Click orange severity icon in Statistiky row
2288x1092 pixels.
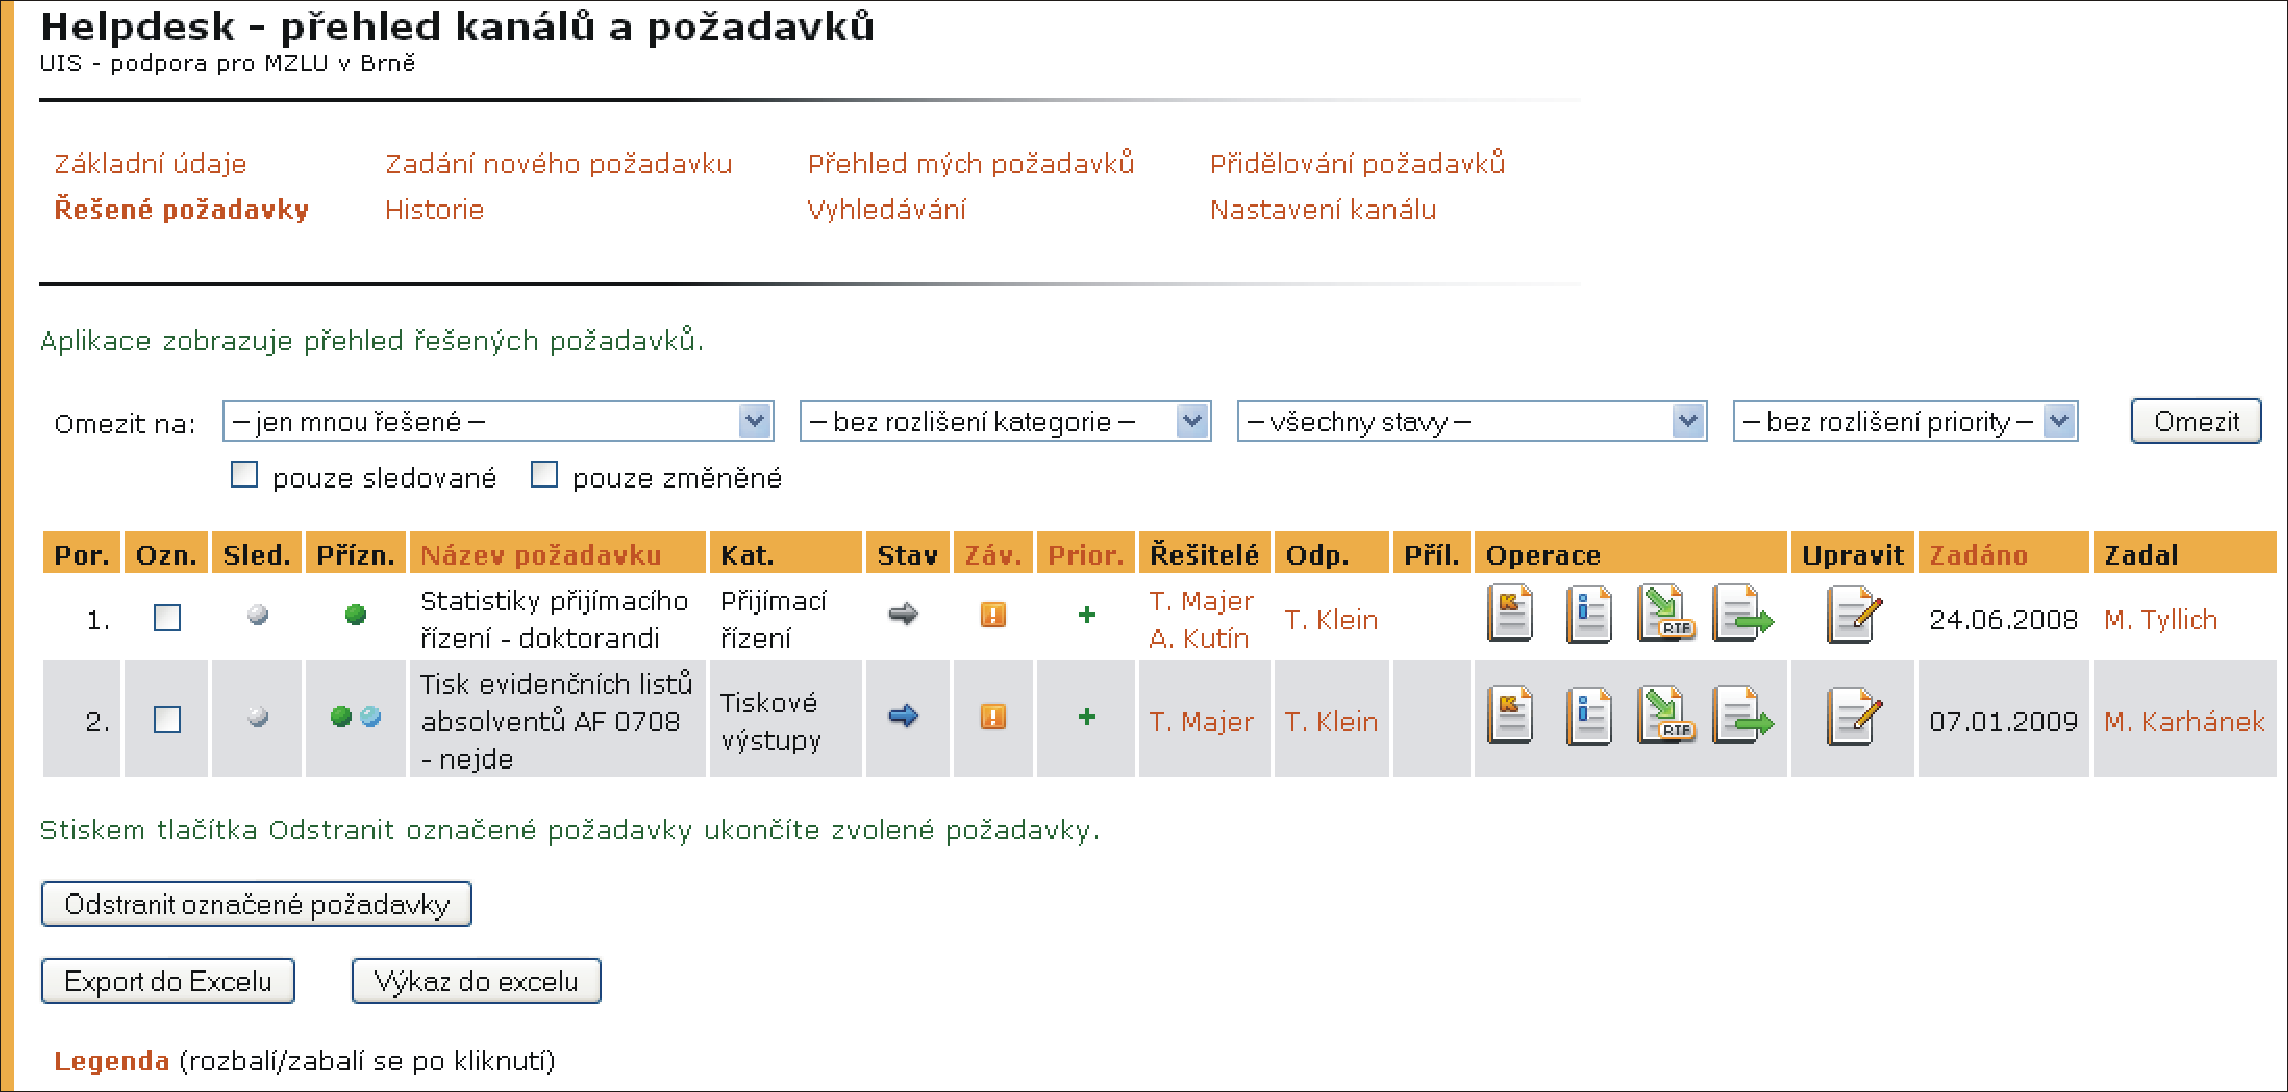[x=993, y=614]
